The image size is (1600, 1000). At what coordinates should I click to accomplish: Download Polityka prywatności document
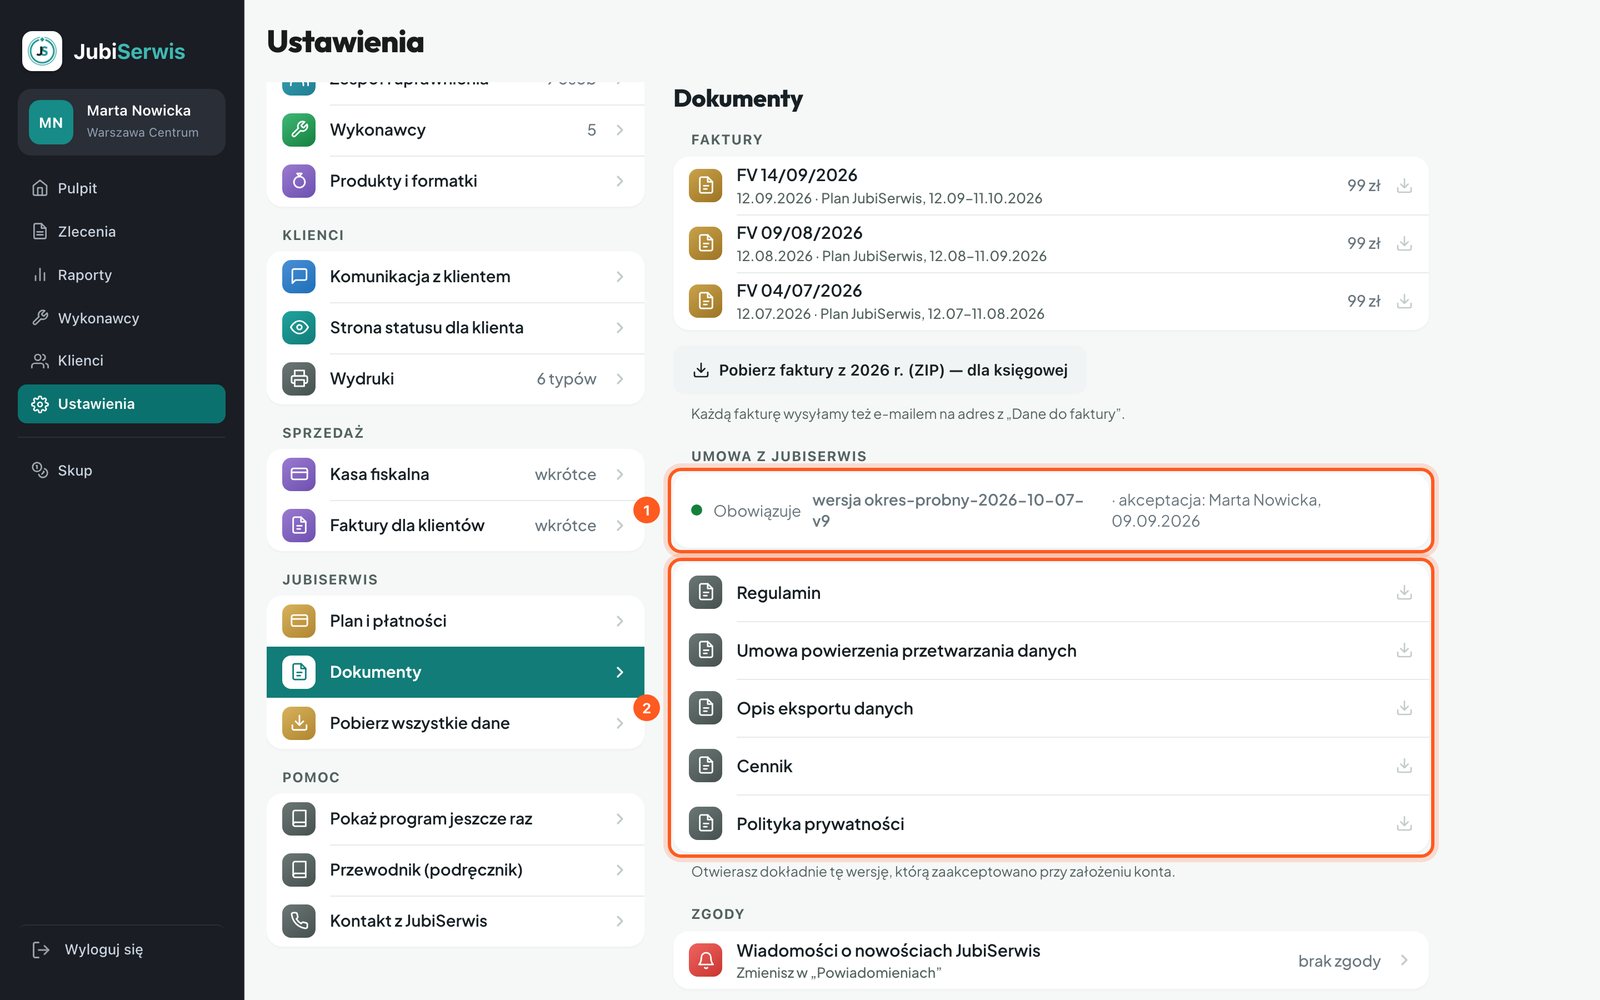point(1404,825)
